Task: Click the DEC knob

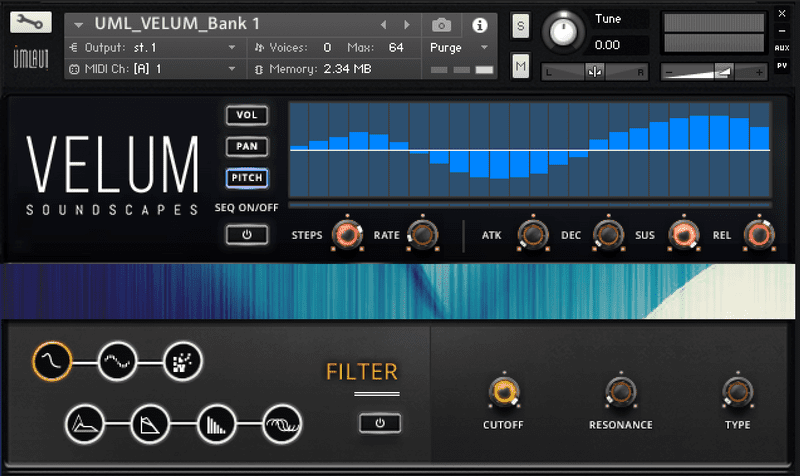Action: (608, 235)
